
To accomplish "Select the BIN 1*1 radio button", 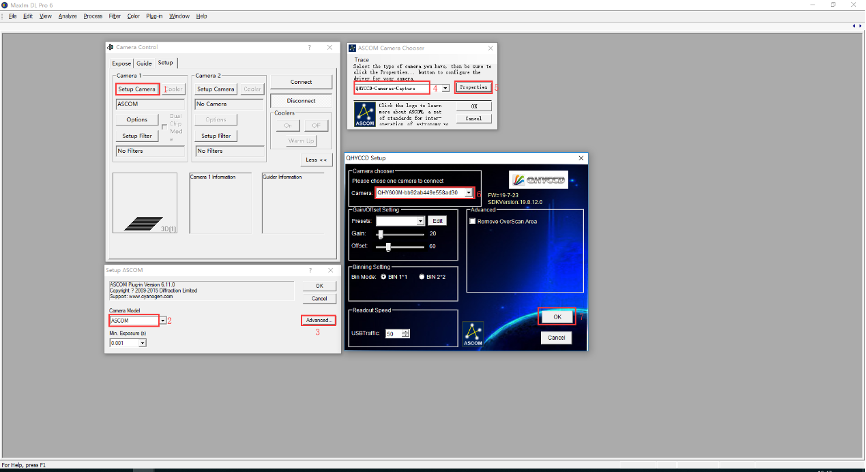I will coord(383,277).
